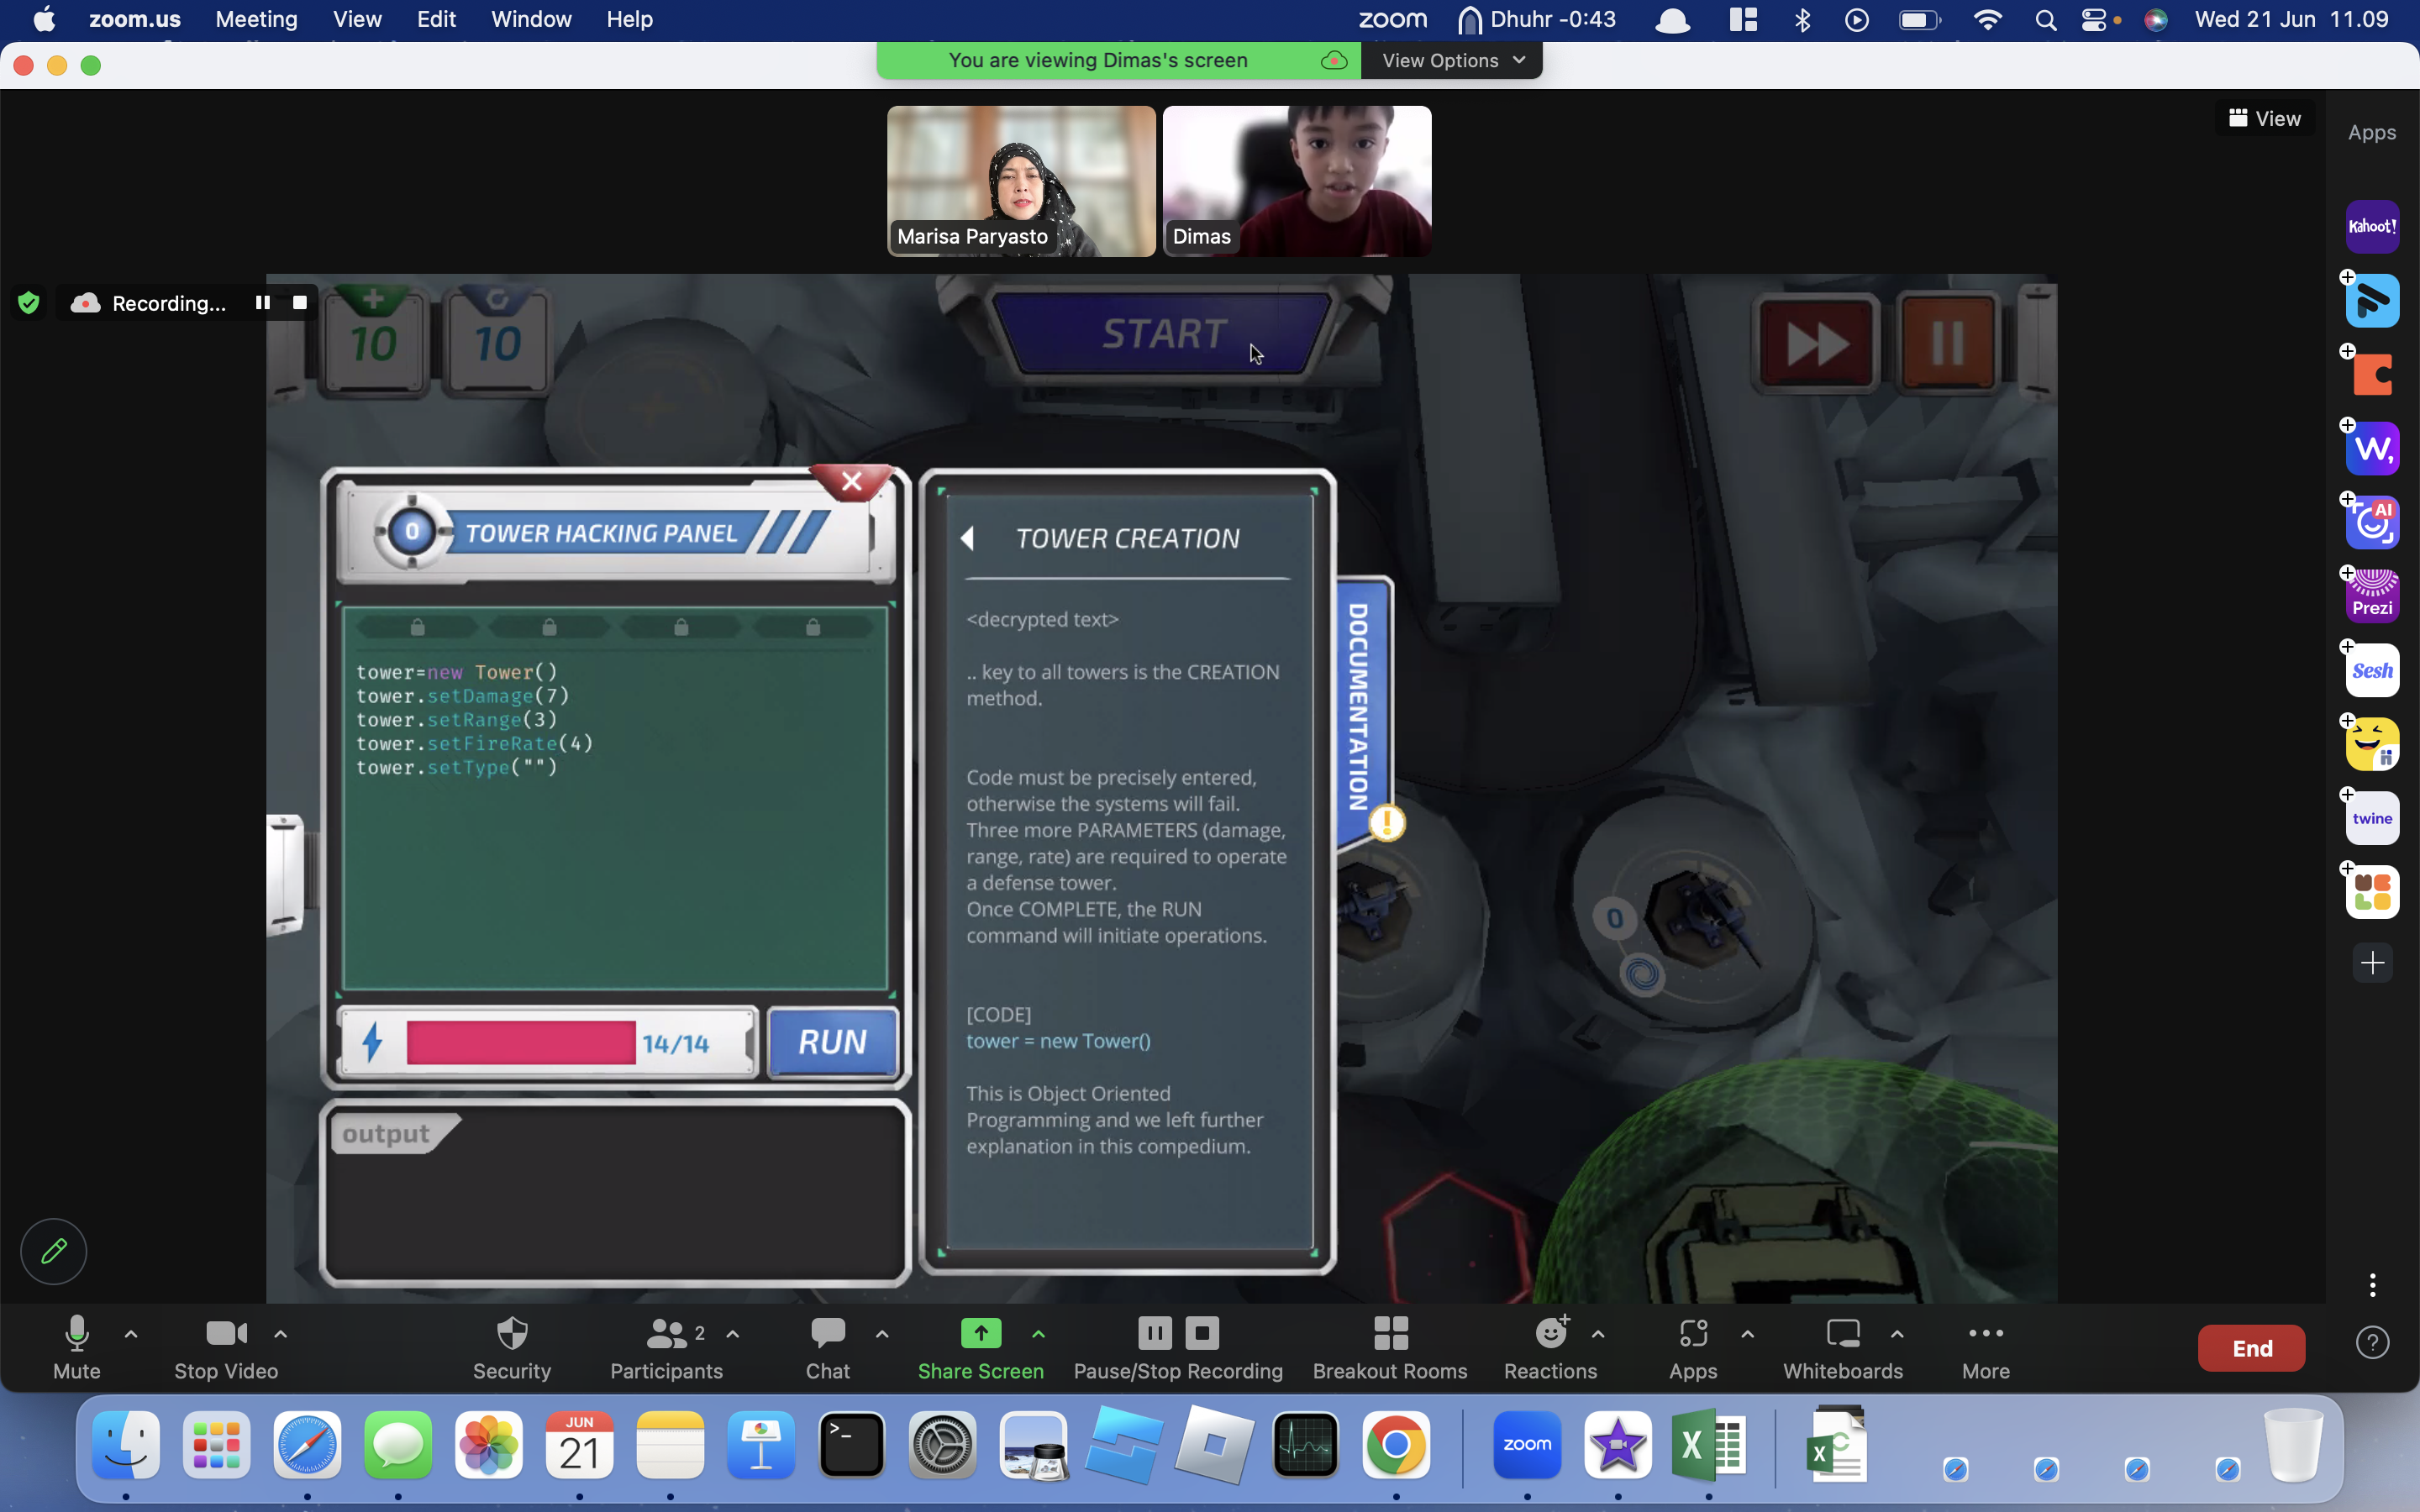Open Breakout Rooms
Viewport: 2420px width, 1512px height.
(1390, 1348)
